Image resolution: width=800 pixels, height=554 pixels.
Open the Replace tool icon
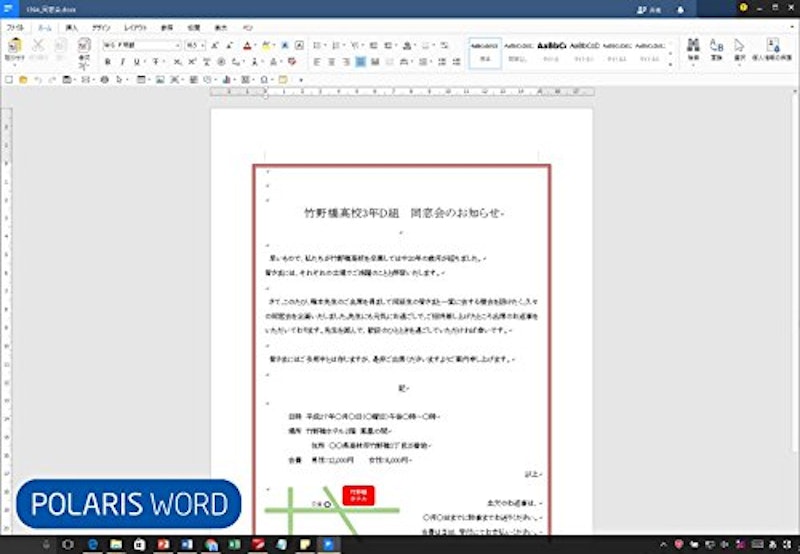click(716, 45)
